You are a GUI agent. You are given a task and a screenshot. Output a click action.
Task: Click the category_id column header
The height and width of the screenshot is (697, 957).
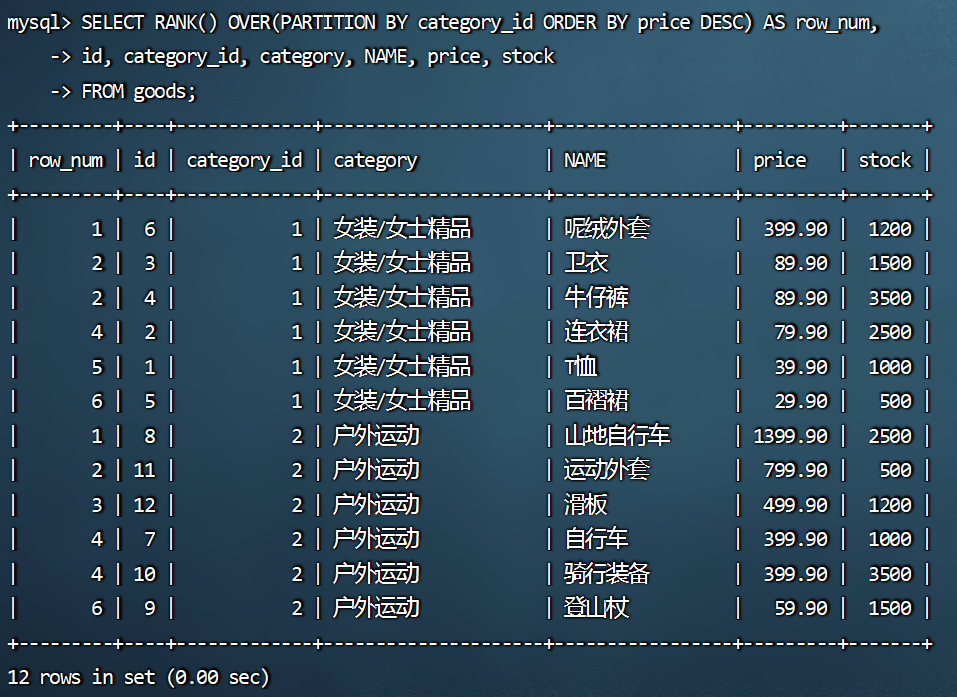tap(244, 160)
